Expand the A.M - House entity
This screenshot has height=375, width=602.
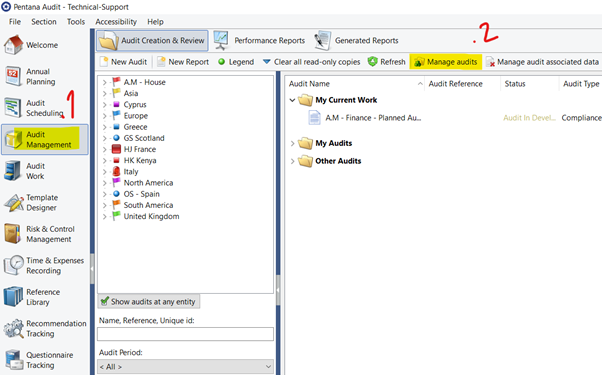104,83
